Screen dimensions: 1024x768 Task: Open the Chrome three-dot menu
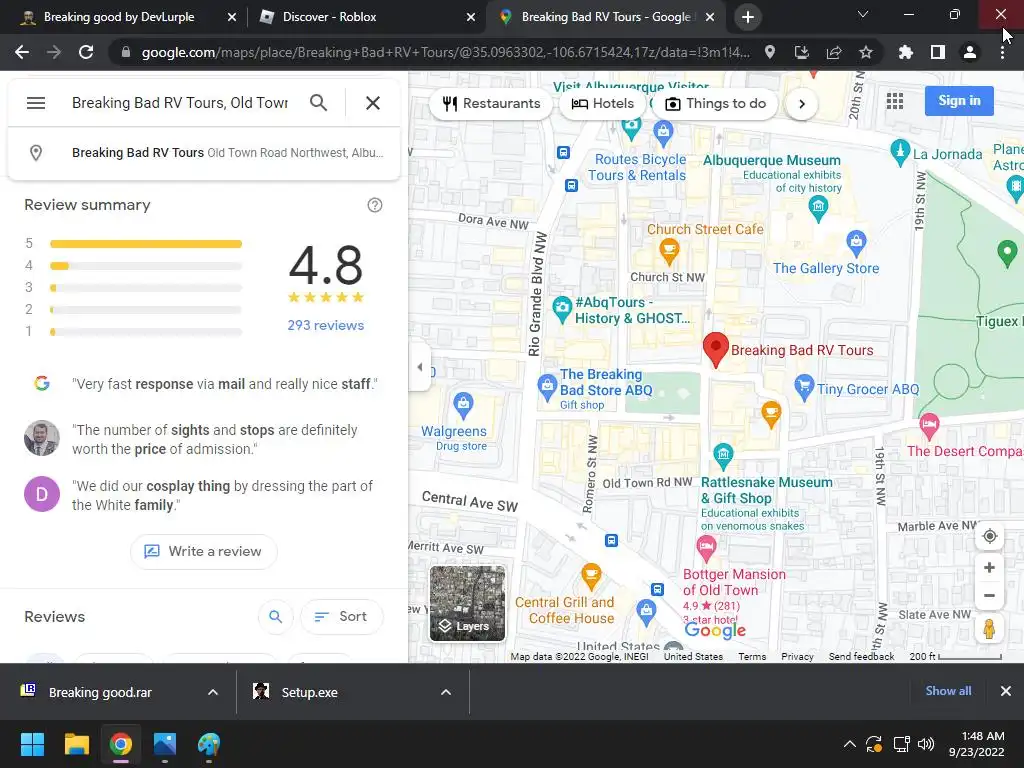tap(1002, 52)
